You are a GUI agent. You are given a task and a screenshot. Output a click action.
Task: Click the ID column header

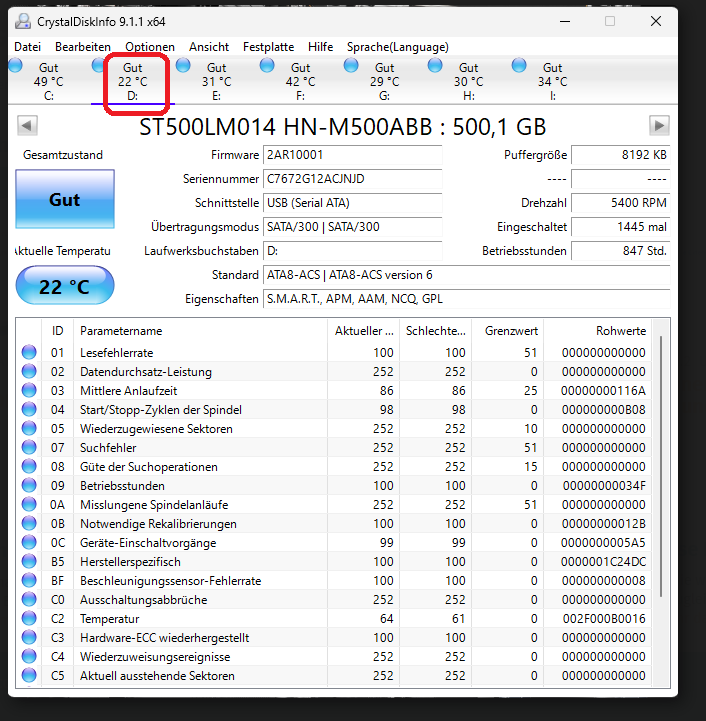[57, 331]
